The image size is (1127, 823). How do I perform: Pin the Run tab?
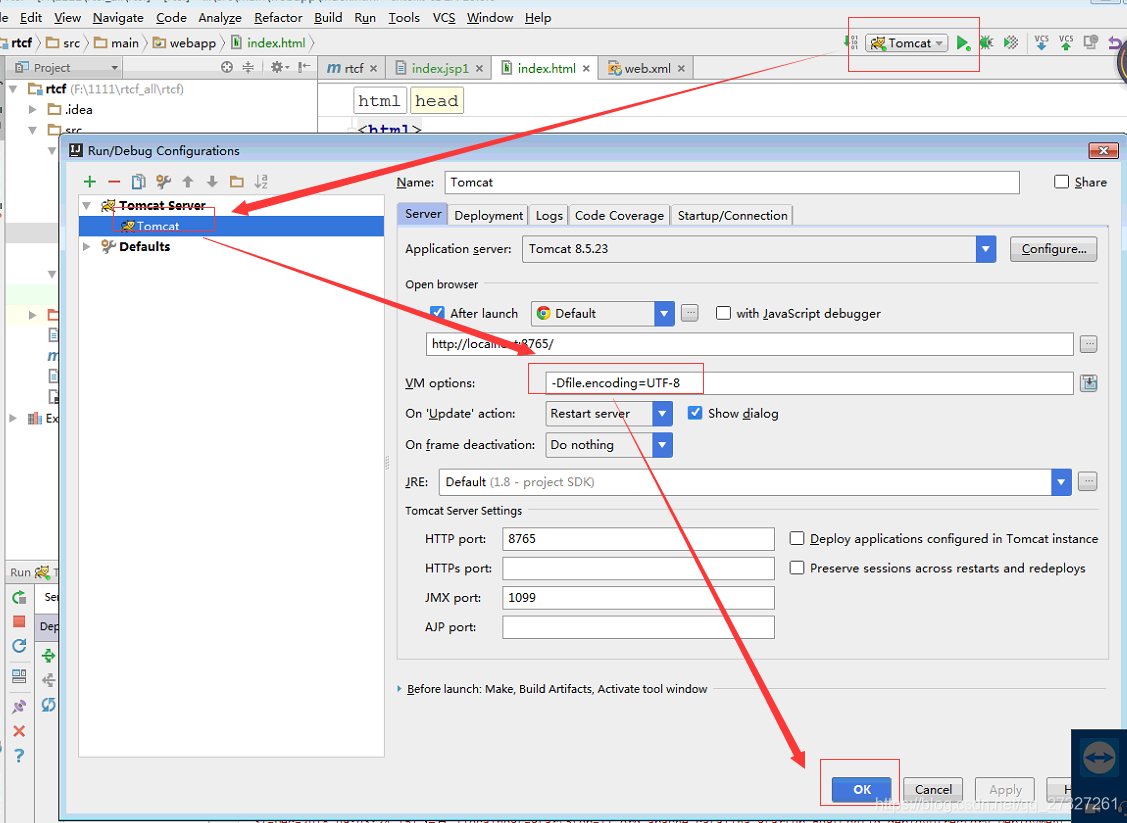coord(19,707)
